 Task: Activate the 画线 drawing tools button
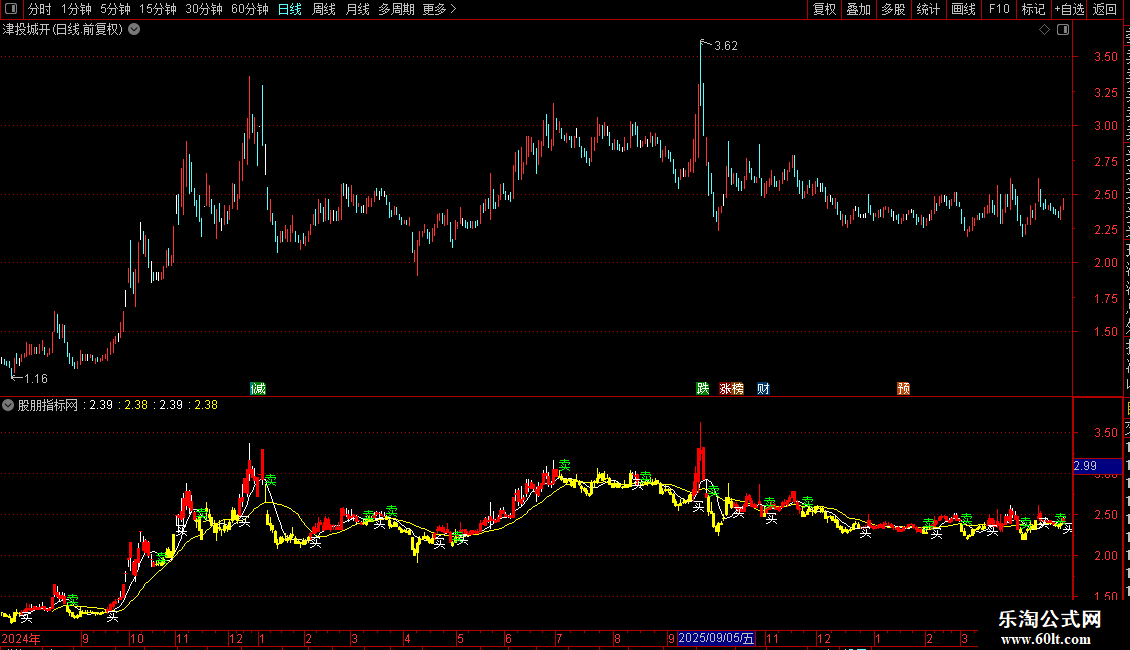[x=964, y=9]
